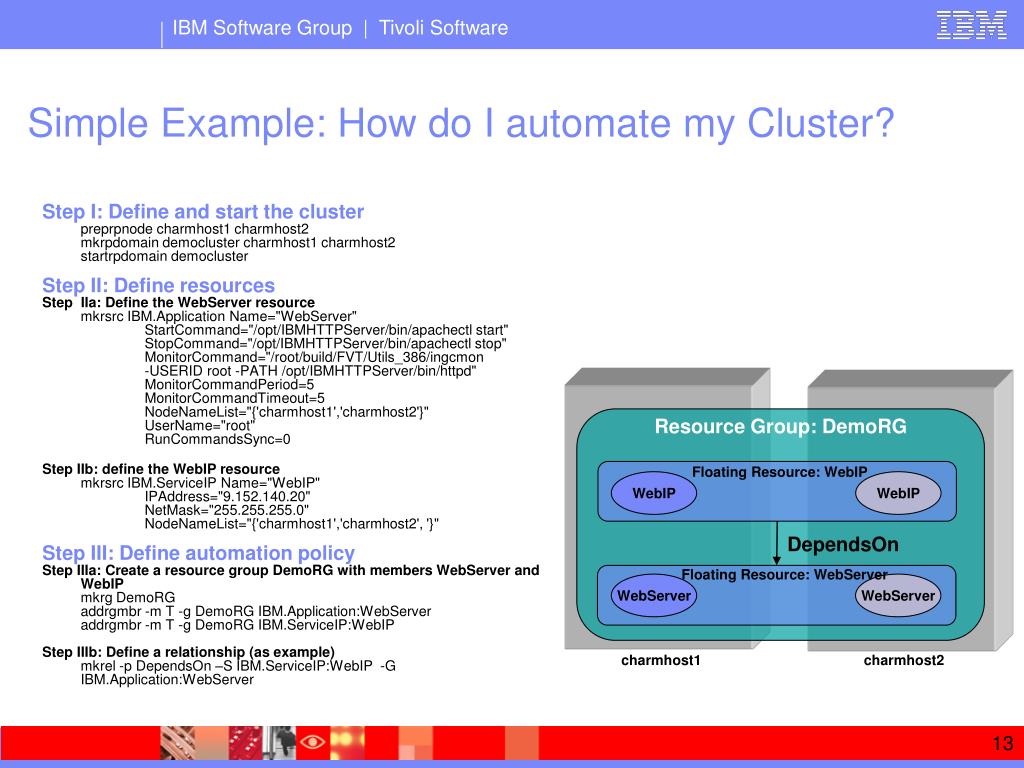Click 'Step IIa: Define the WebServer resource'
This screenshot has height=768, width=1024.
tap(178, 302)
